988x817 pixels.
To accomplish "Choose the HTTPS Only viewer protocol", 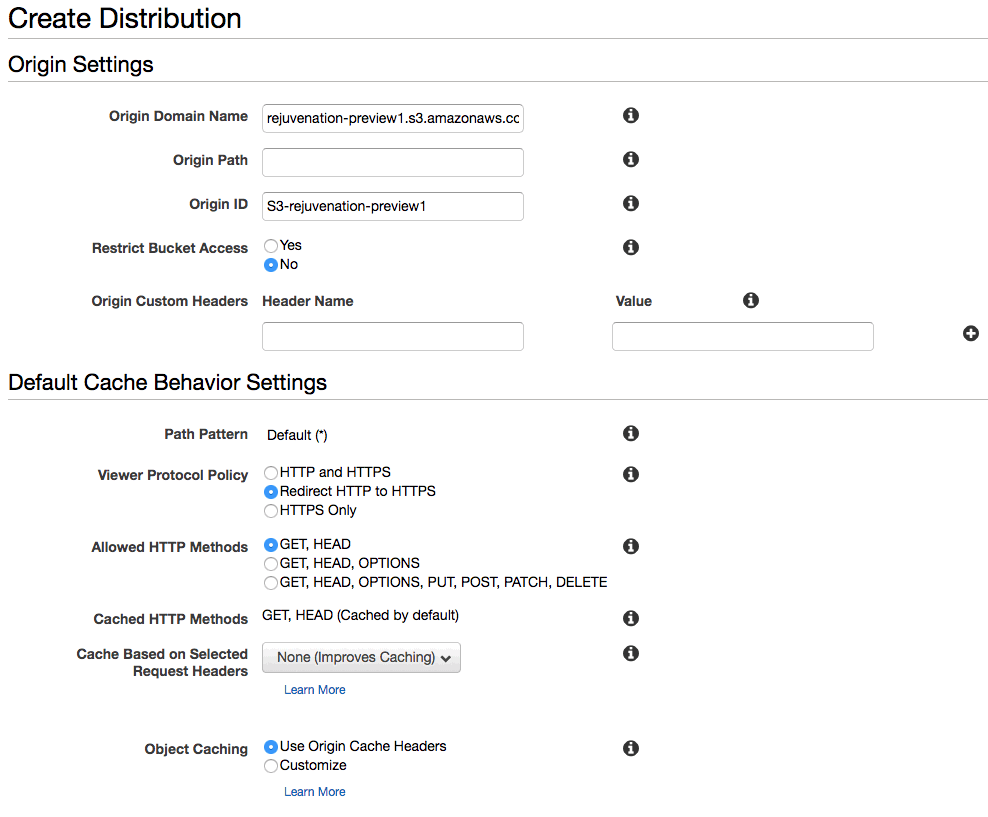I will 271,511.
